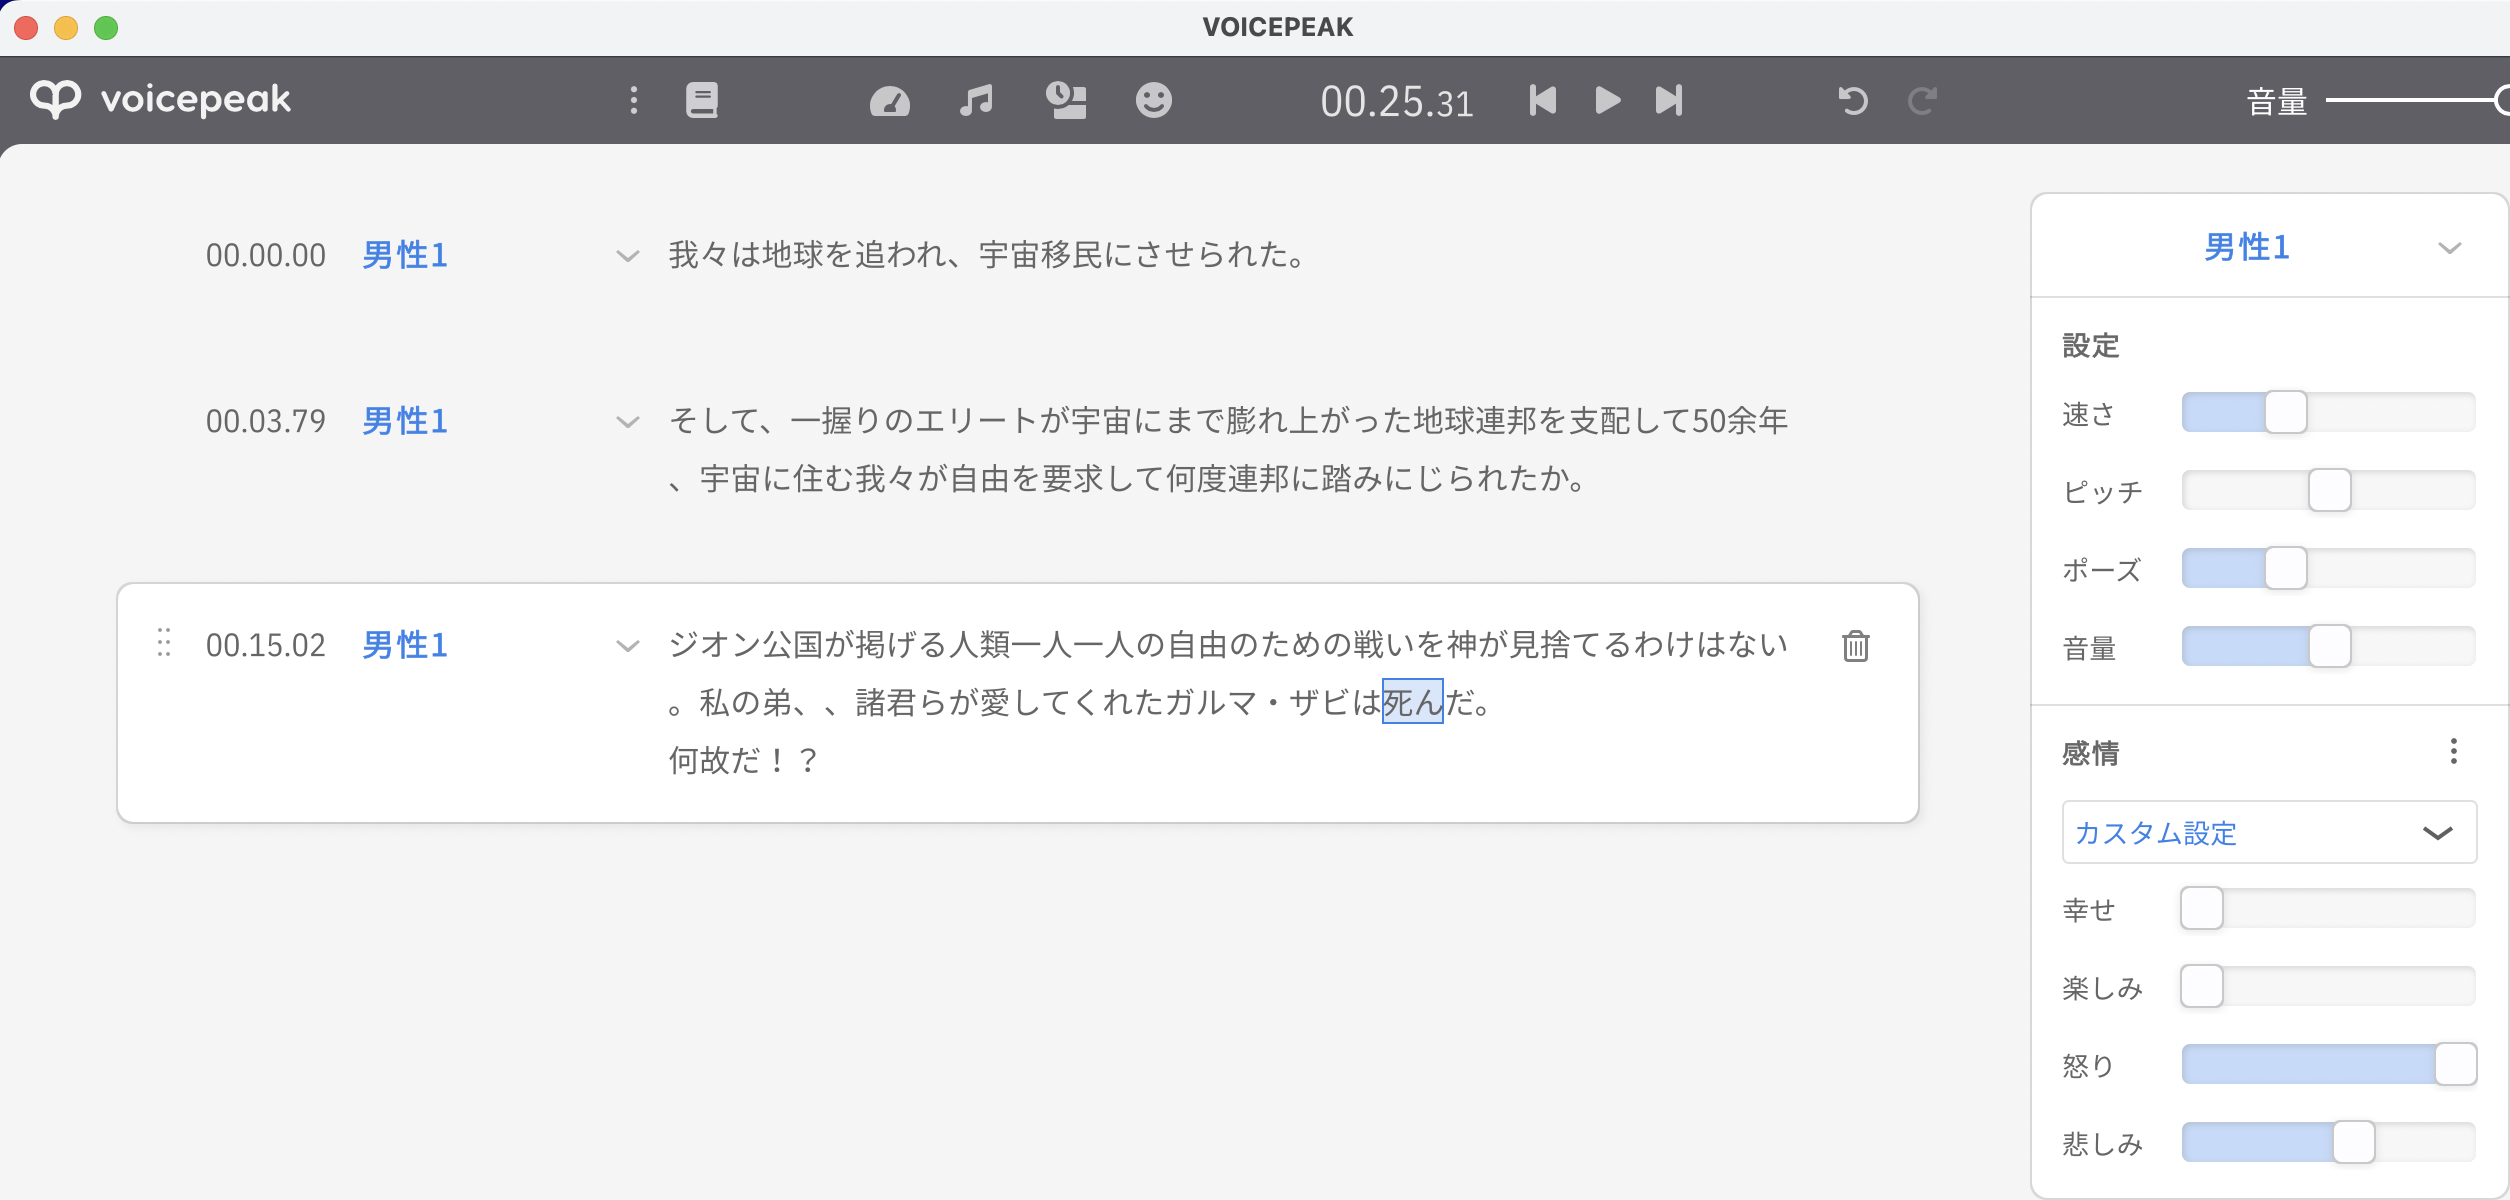
Task: Skip to previous block
Action: point(1542,100)
